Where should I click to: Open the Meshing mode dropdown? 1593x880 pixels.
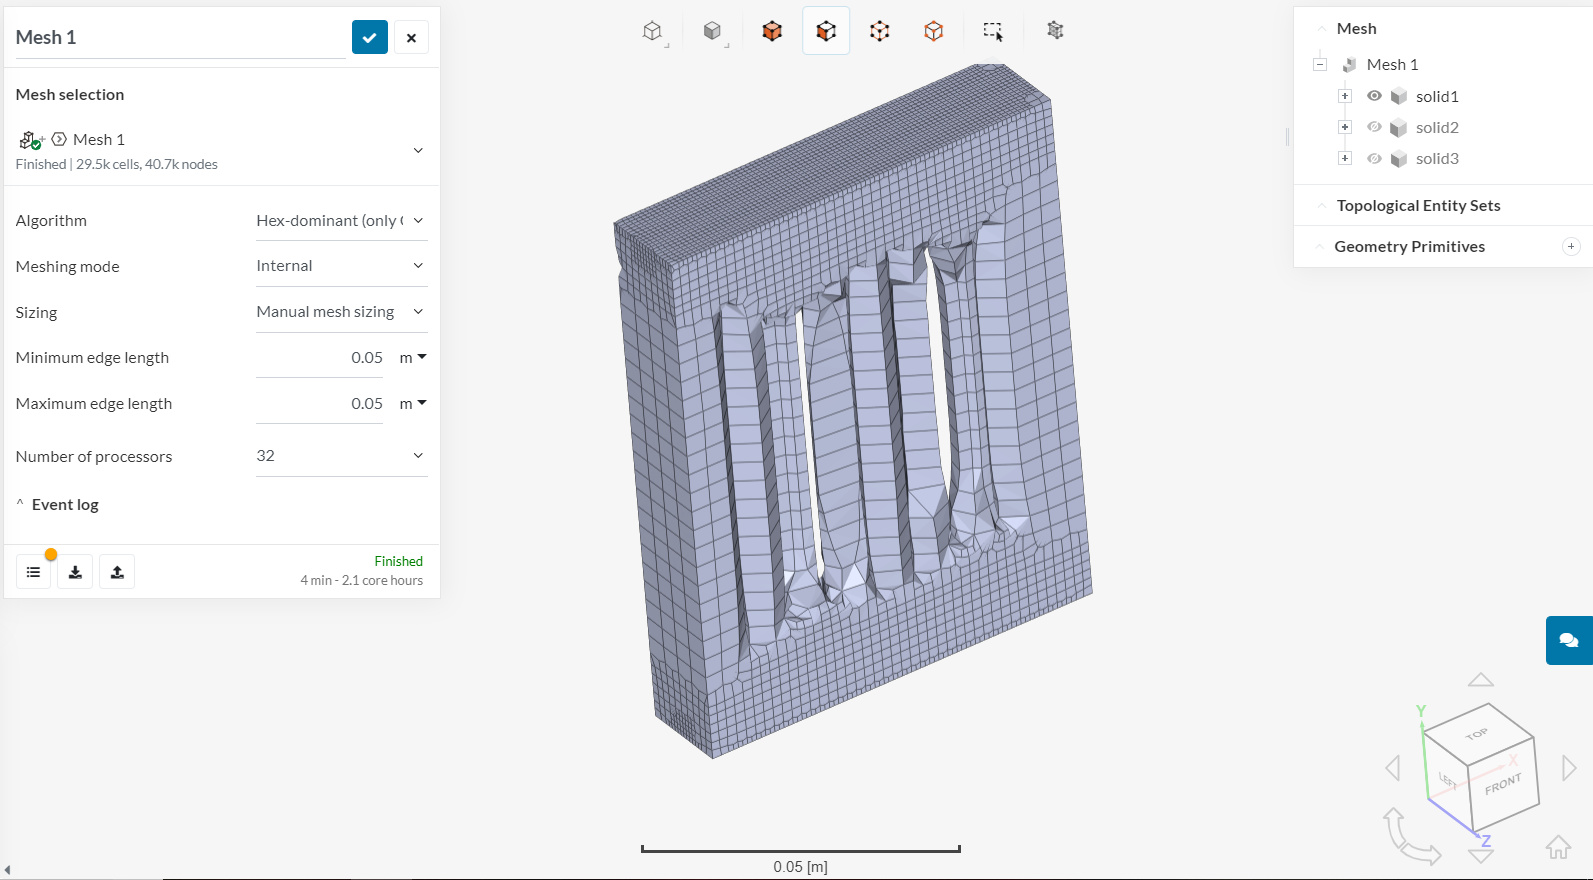click(341, 266)
